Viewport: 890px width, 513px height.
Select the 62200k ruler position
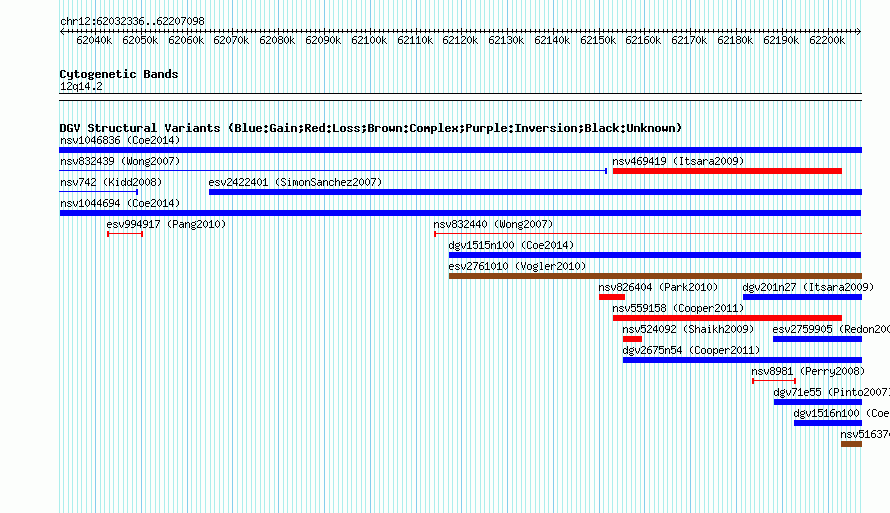click(827, 40)
